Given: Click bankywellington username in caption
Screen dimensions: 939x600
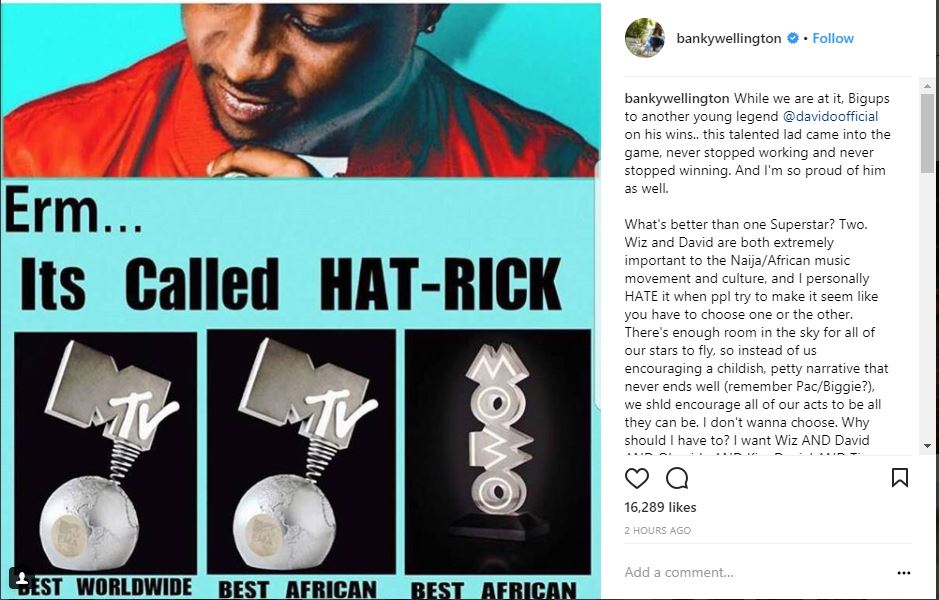Looking at the screenshot, I should 677,98.
